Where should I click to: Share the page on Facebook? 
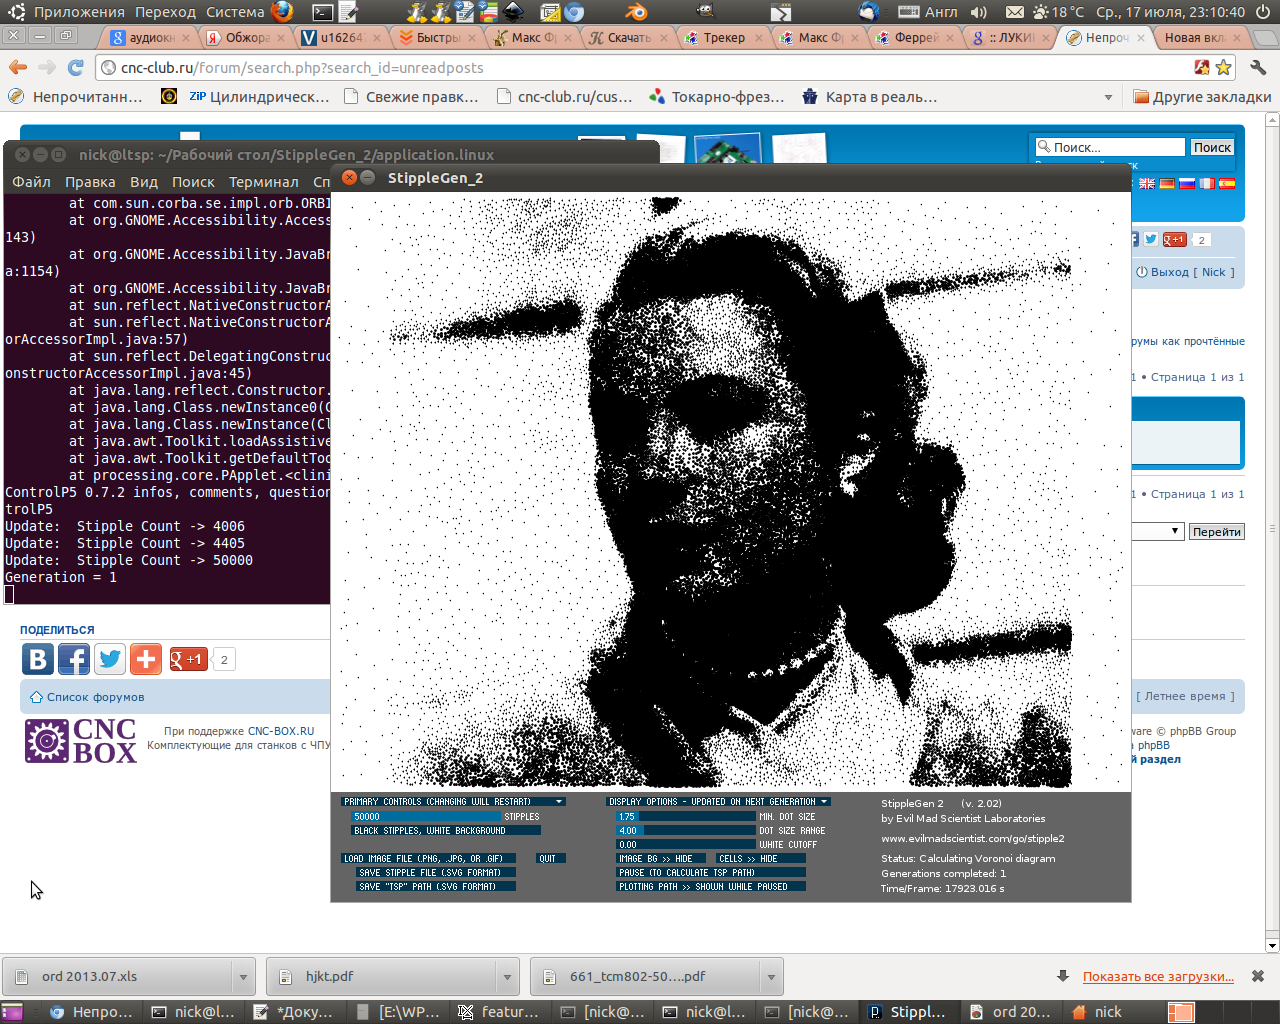(x=74, y=659)
